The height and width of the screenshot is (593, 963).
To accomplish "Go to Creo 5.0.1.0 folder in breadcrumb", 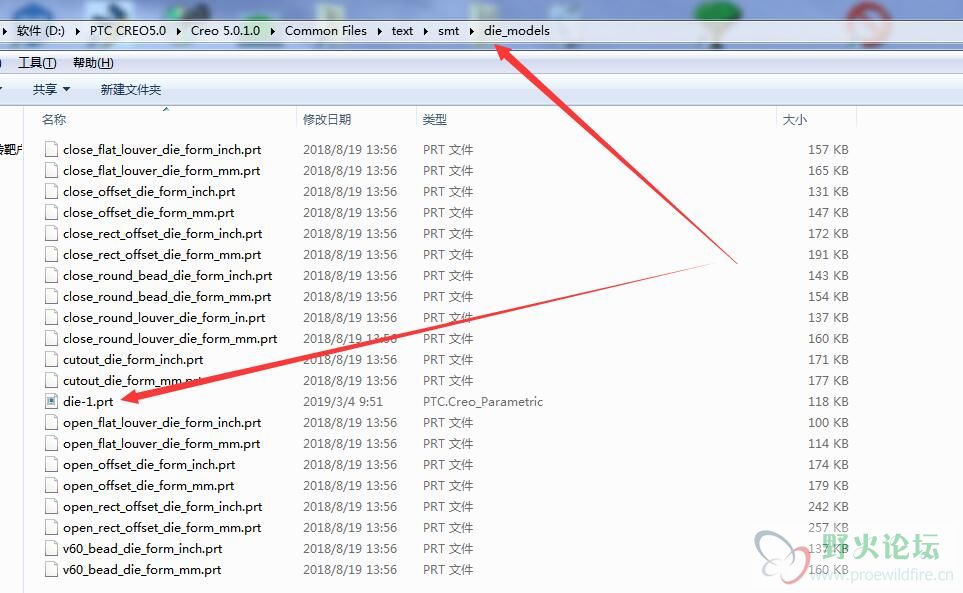I will [x=225, y=31].
